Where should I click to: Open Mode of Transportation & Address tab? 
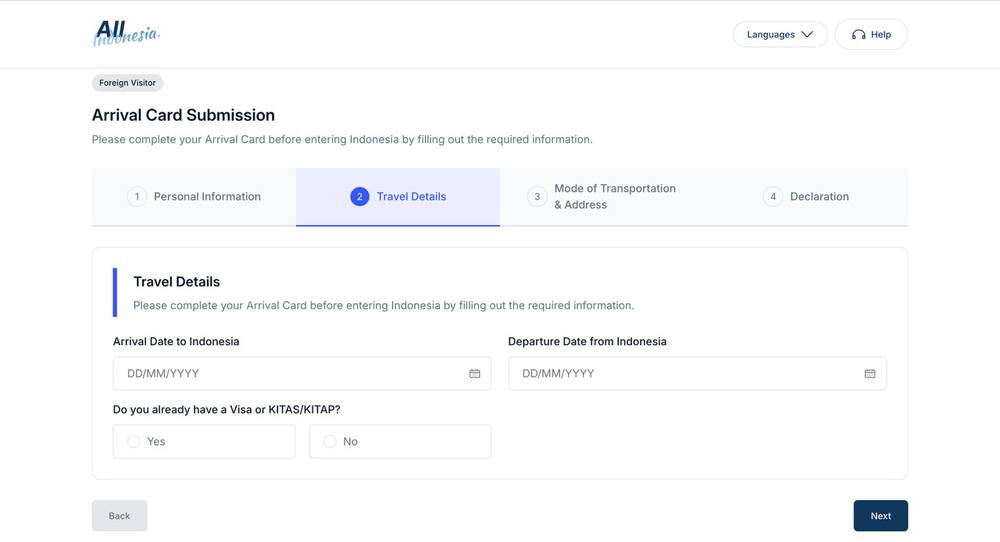[x=614, y=197]
